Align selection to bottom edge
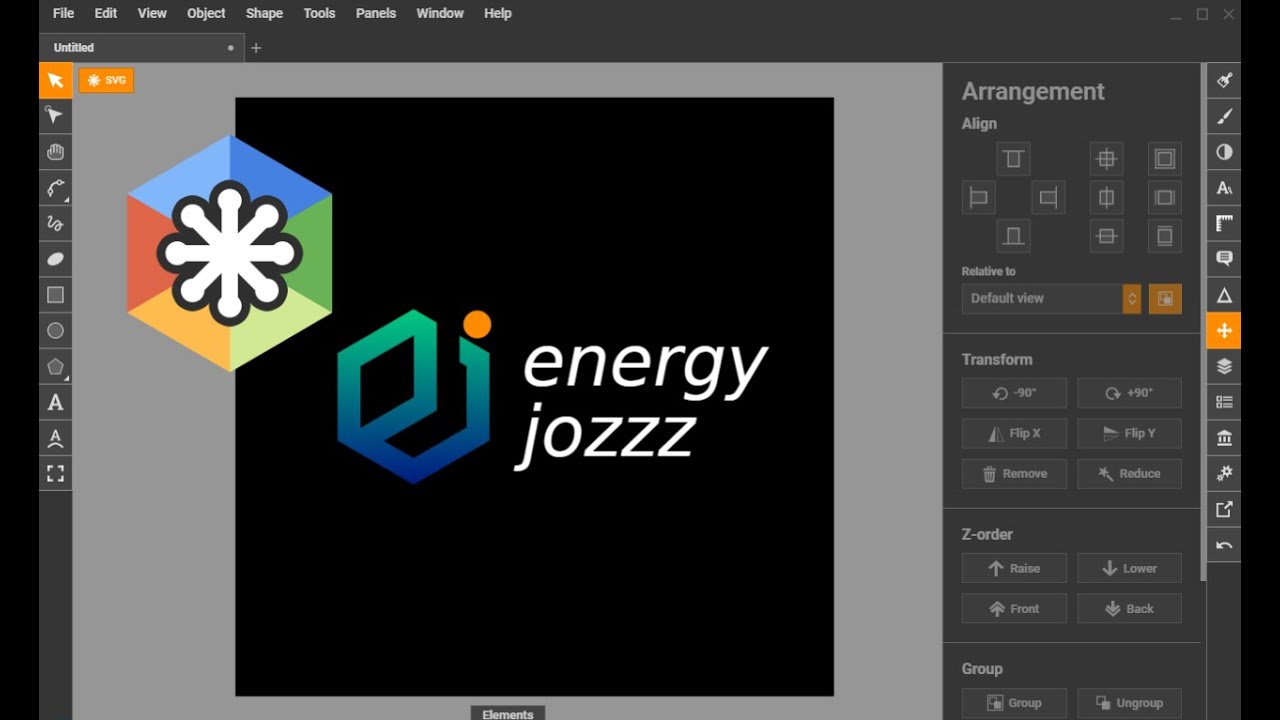 [x=1013, y=236]
